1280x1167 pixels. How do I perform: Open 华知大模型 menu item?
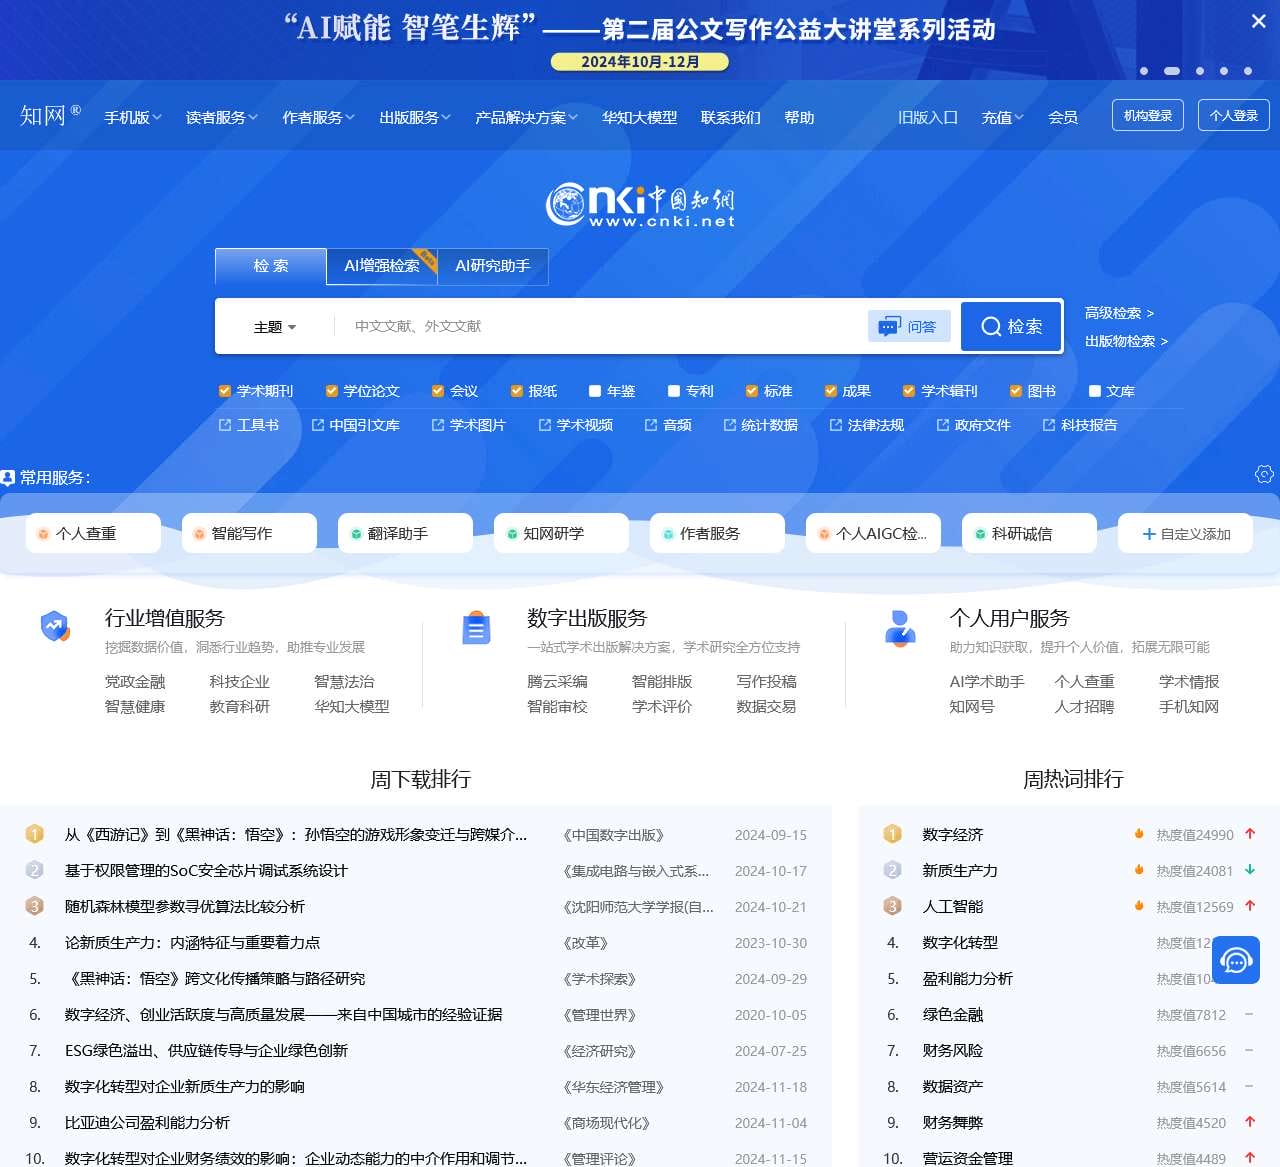tap(639, 117)
